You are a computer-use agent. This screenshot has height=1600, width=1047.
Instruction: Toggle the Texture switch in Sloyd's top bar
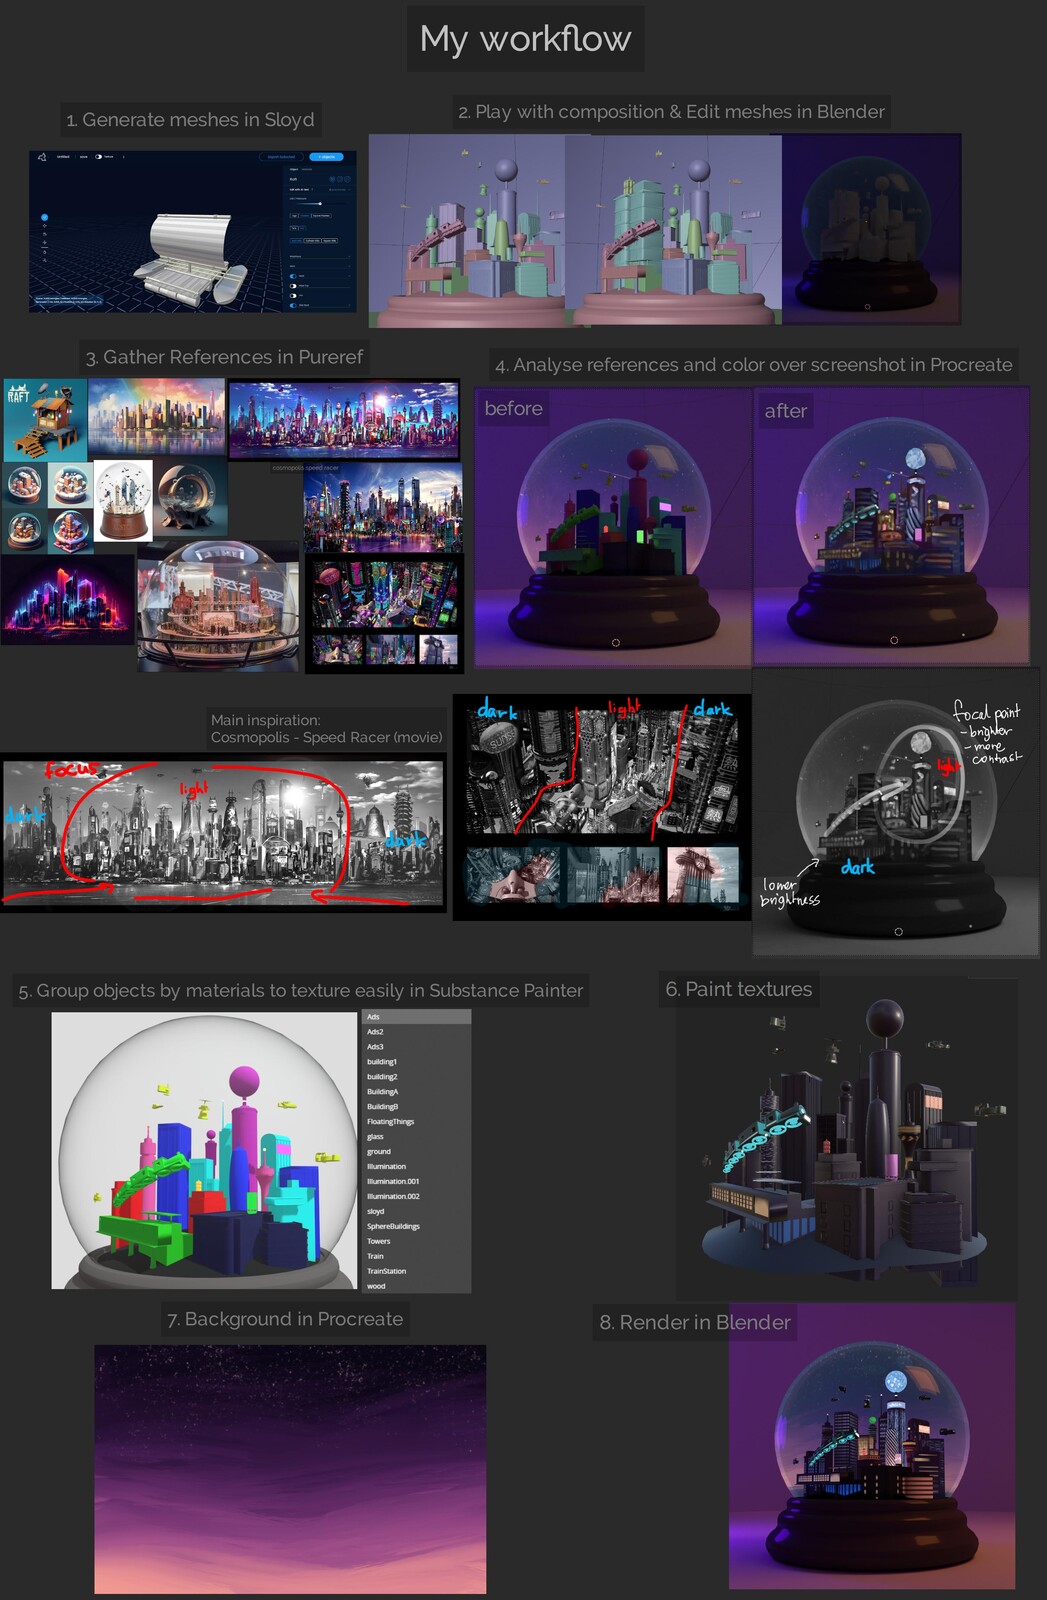point(98,157)
